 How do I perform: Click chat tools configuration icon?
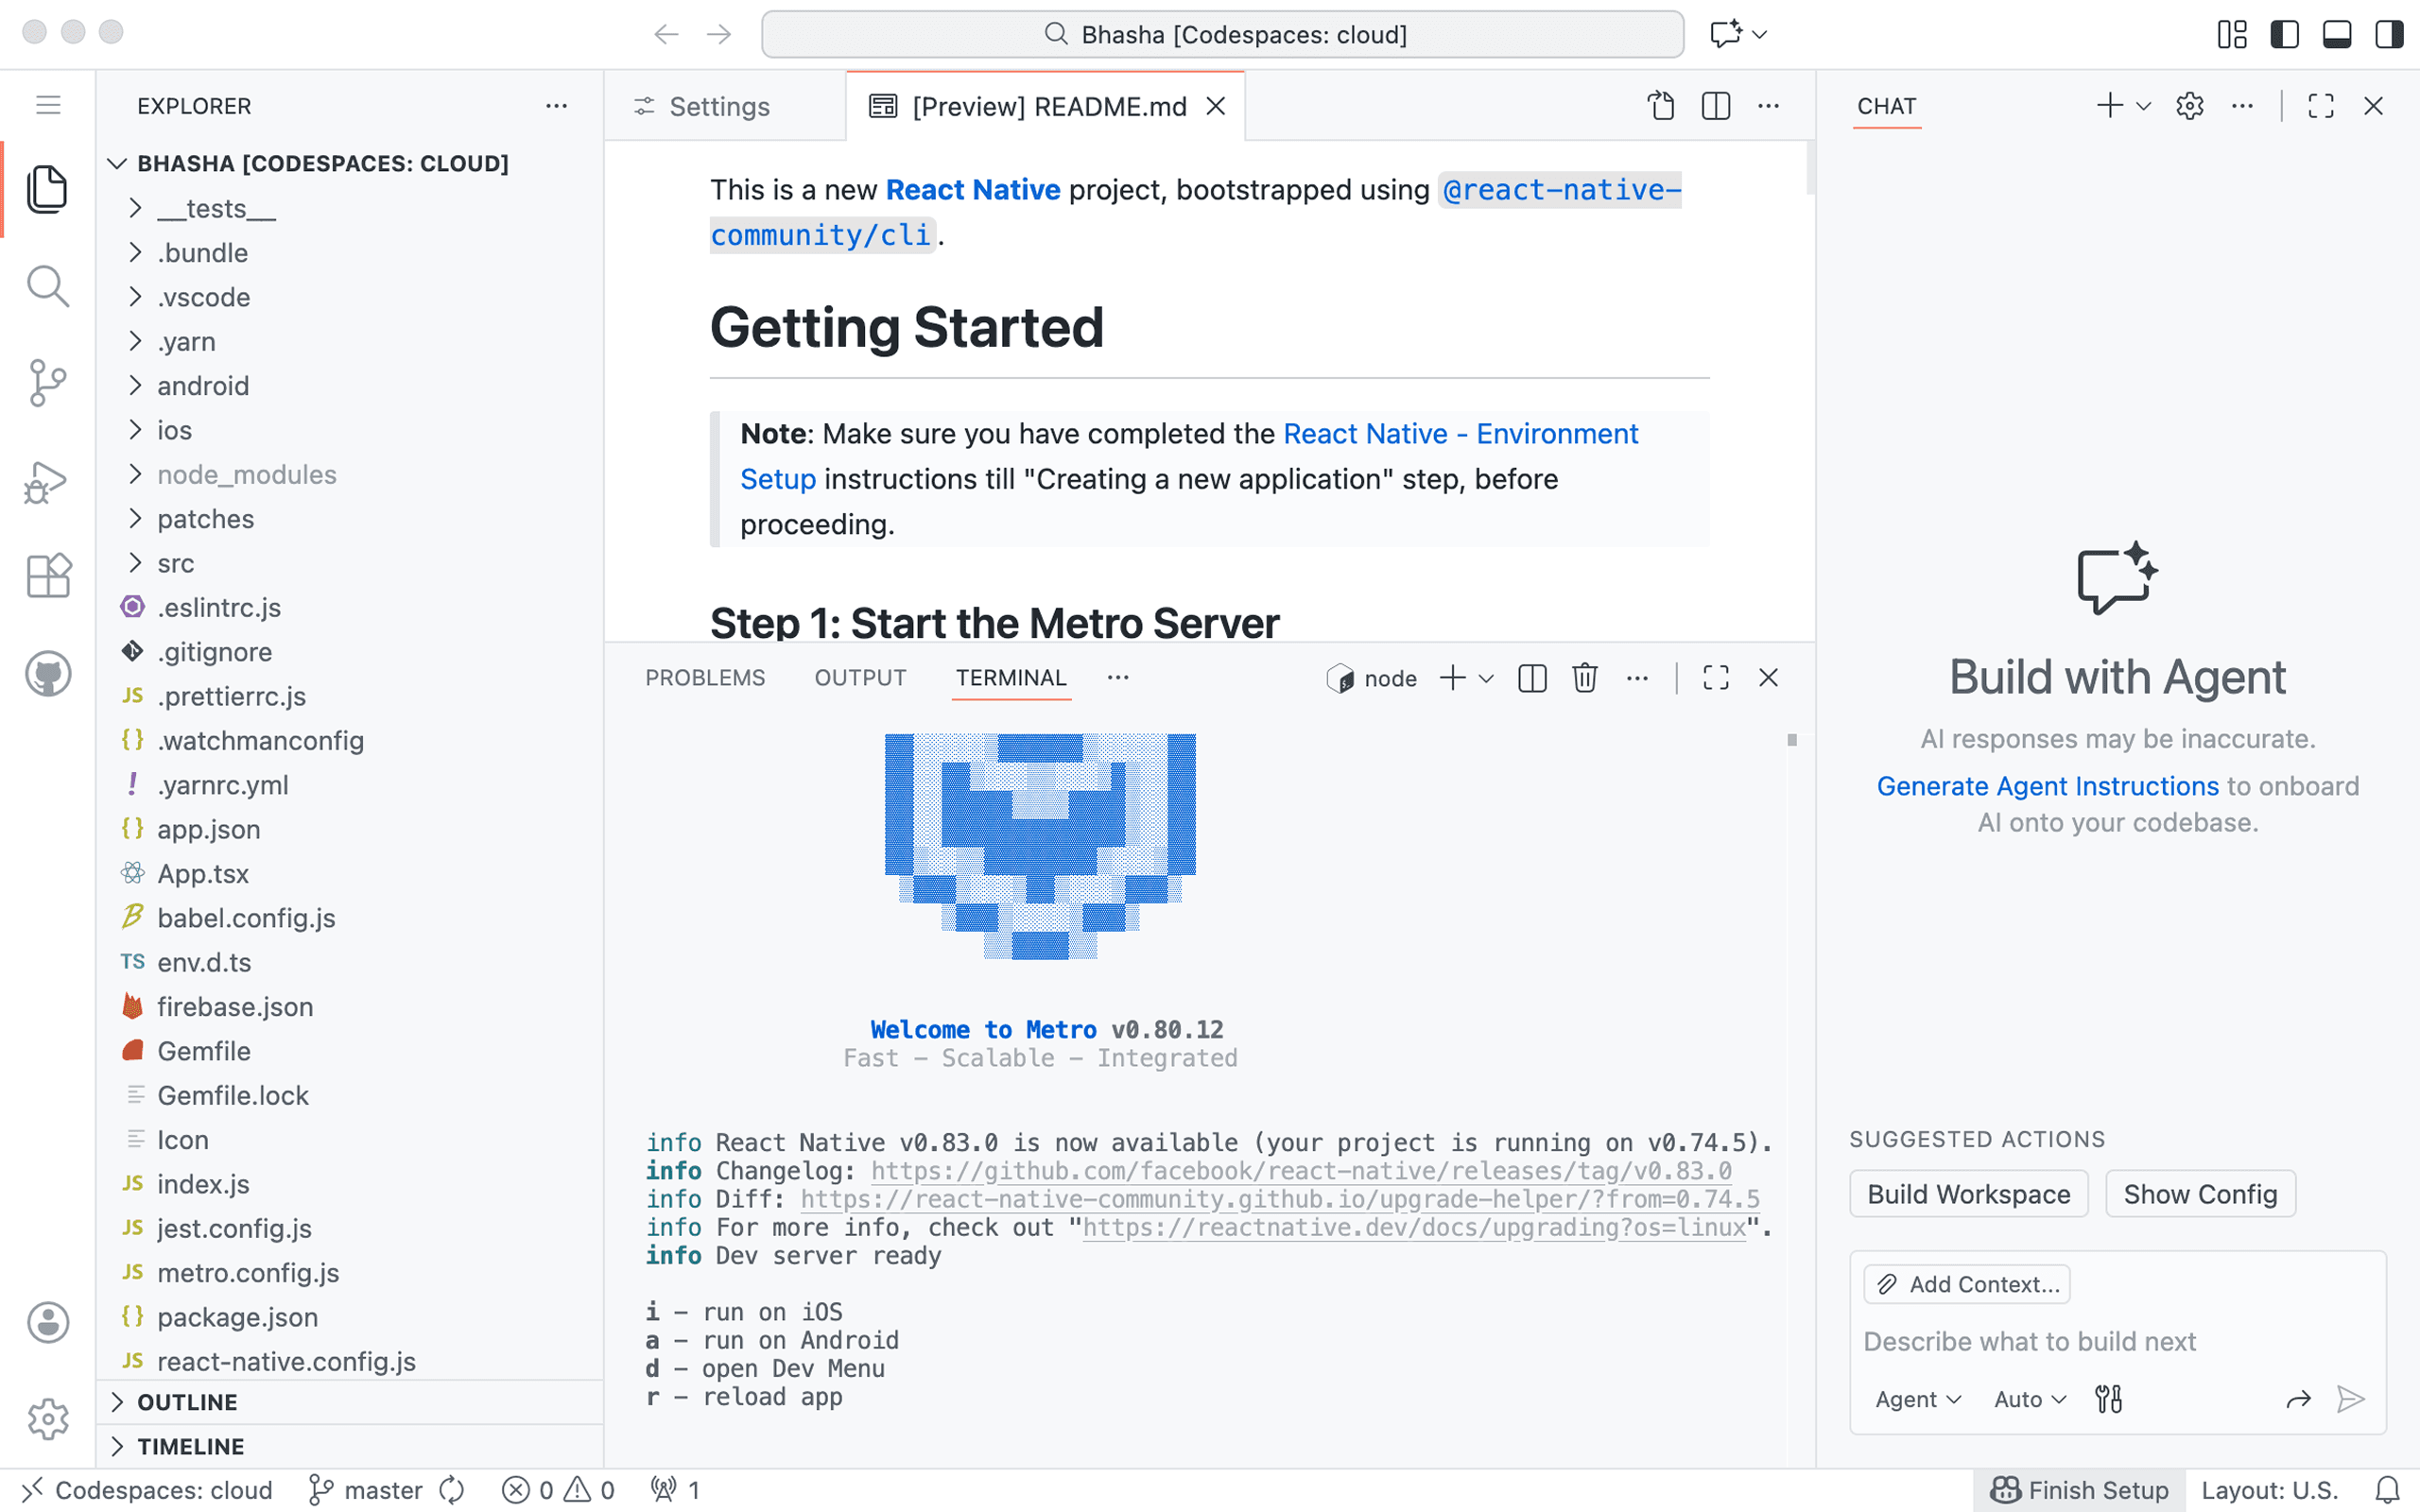2108,1399
